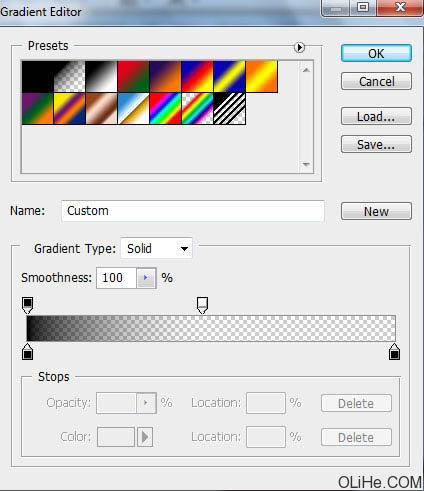The width and height of the screenshot is (424, 491).
Task: Choose the chrome blue-gold gradient preset
Action: pyautogui.click(x=133, y=109)
